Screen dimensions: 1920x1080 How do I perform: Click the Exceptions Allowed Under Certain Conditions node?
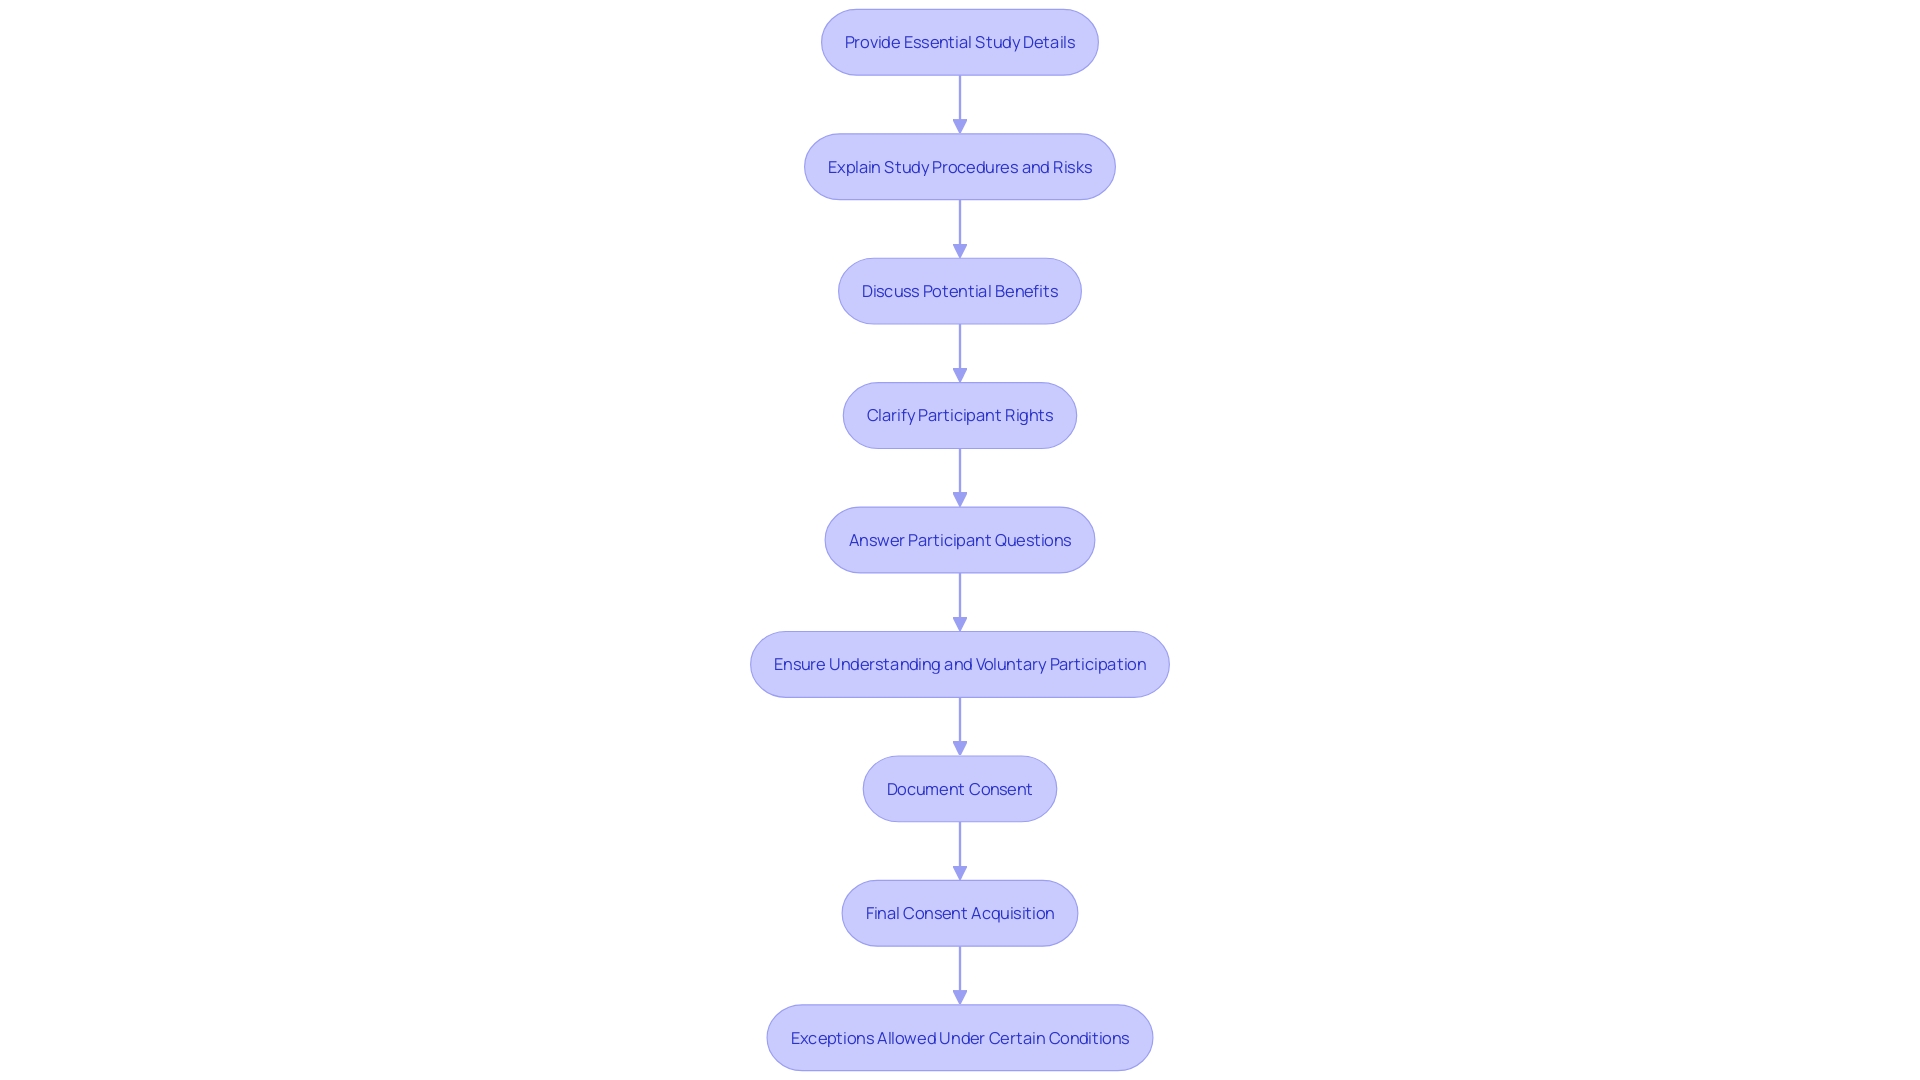click(x=960, y=1036)
